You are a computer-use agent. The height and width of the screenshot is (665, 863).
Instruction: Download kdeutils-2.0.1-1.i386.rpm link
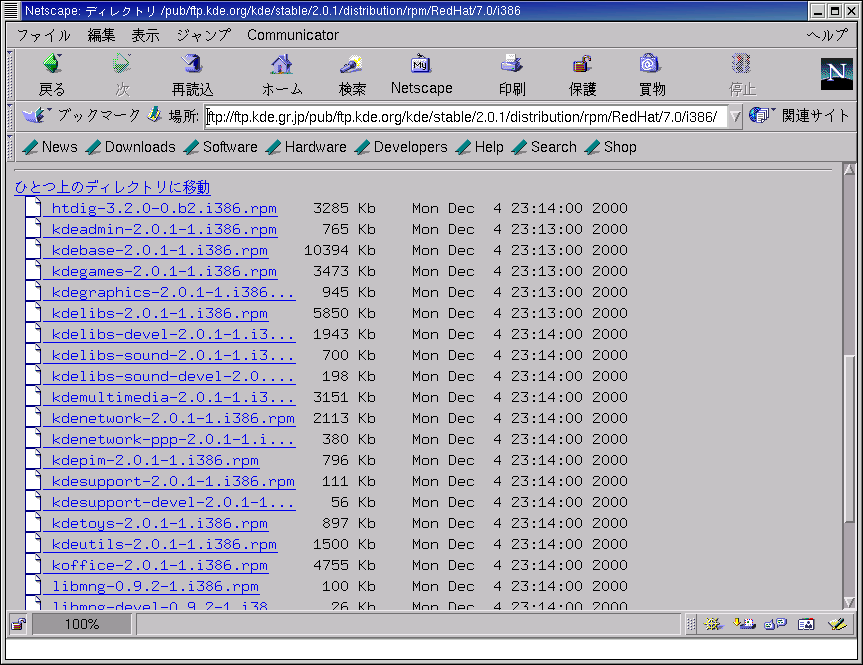(x=164, y=543)
